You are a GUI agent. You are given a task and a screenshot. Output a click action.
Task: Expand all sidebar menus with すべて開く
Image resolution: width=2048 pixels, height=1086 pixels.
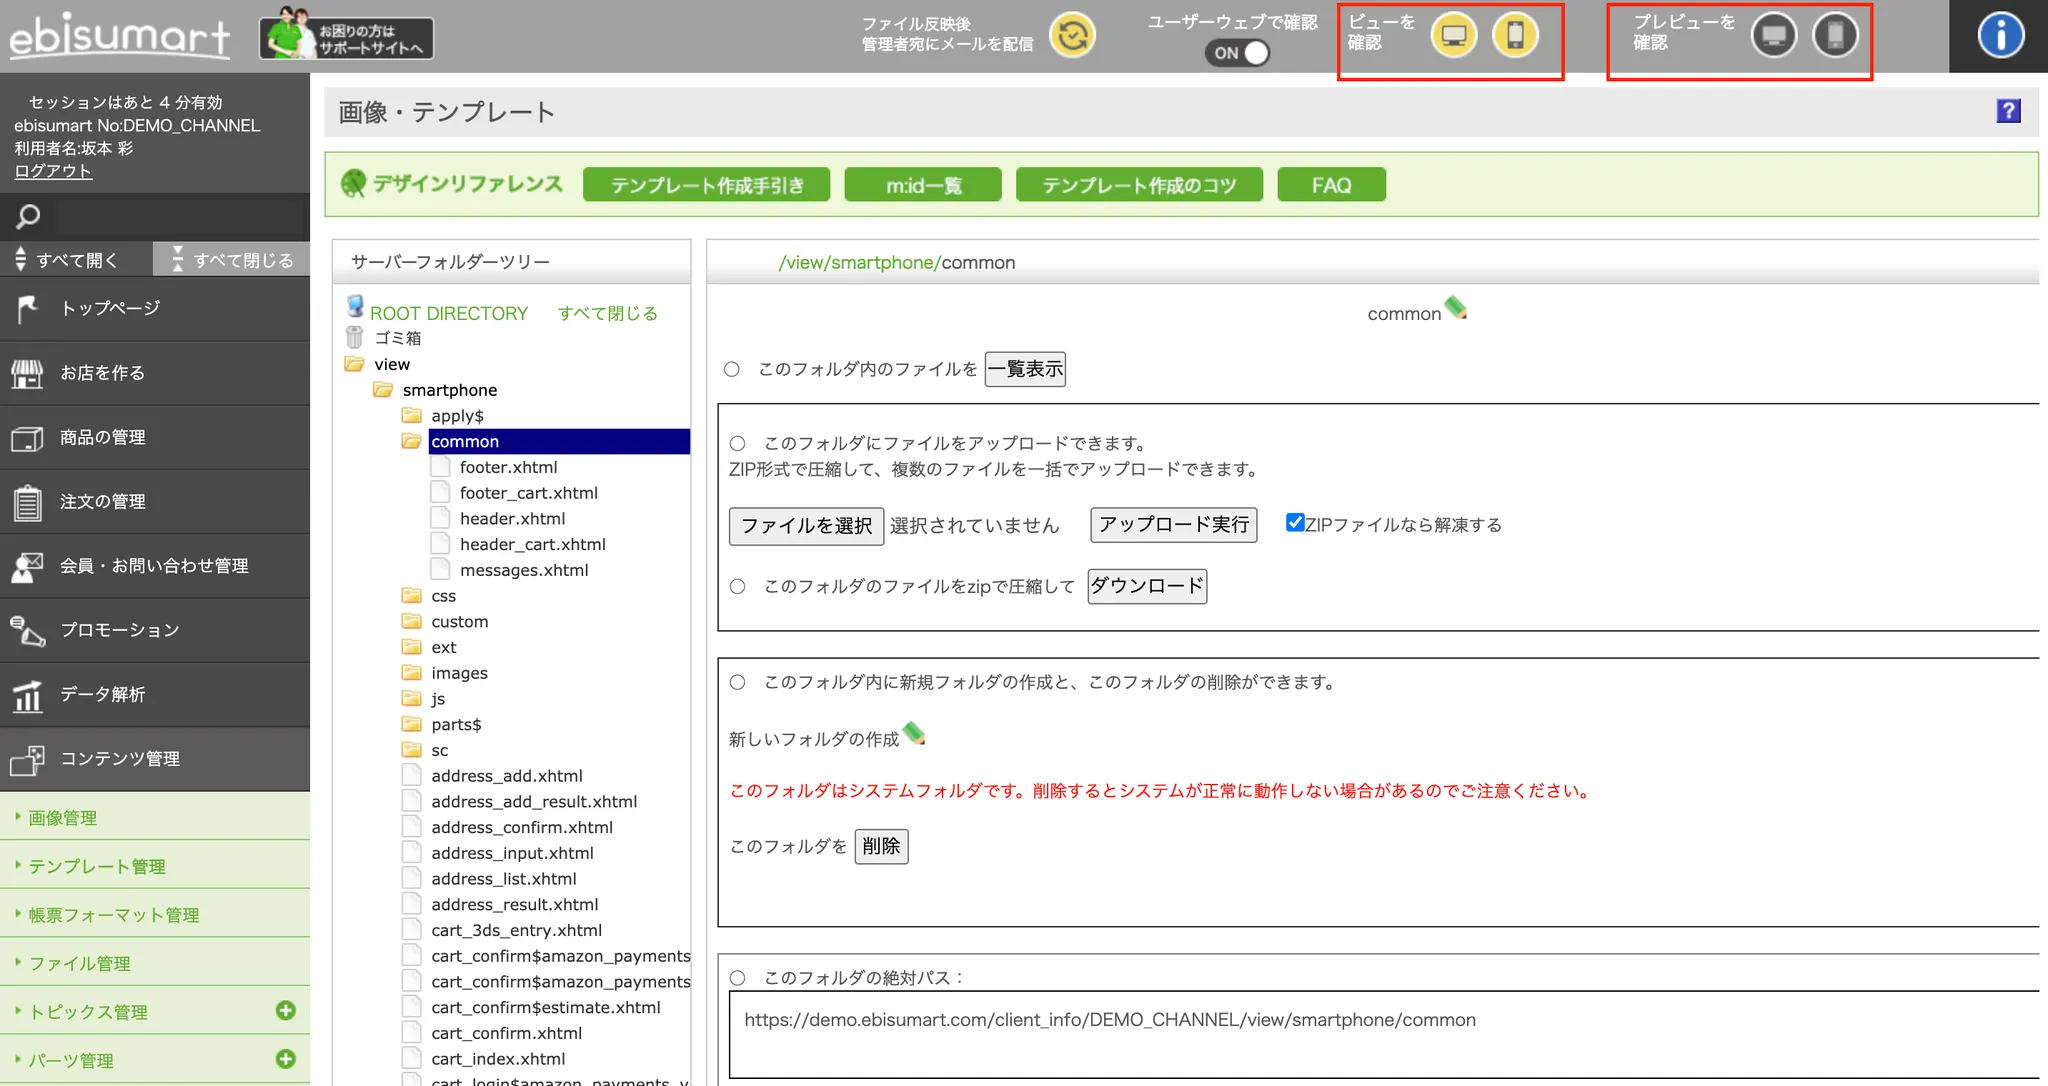(76, 260)
